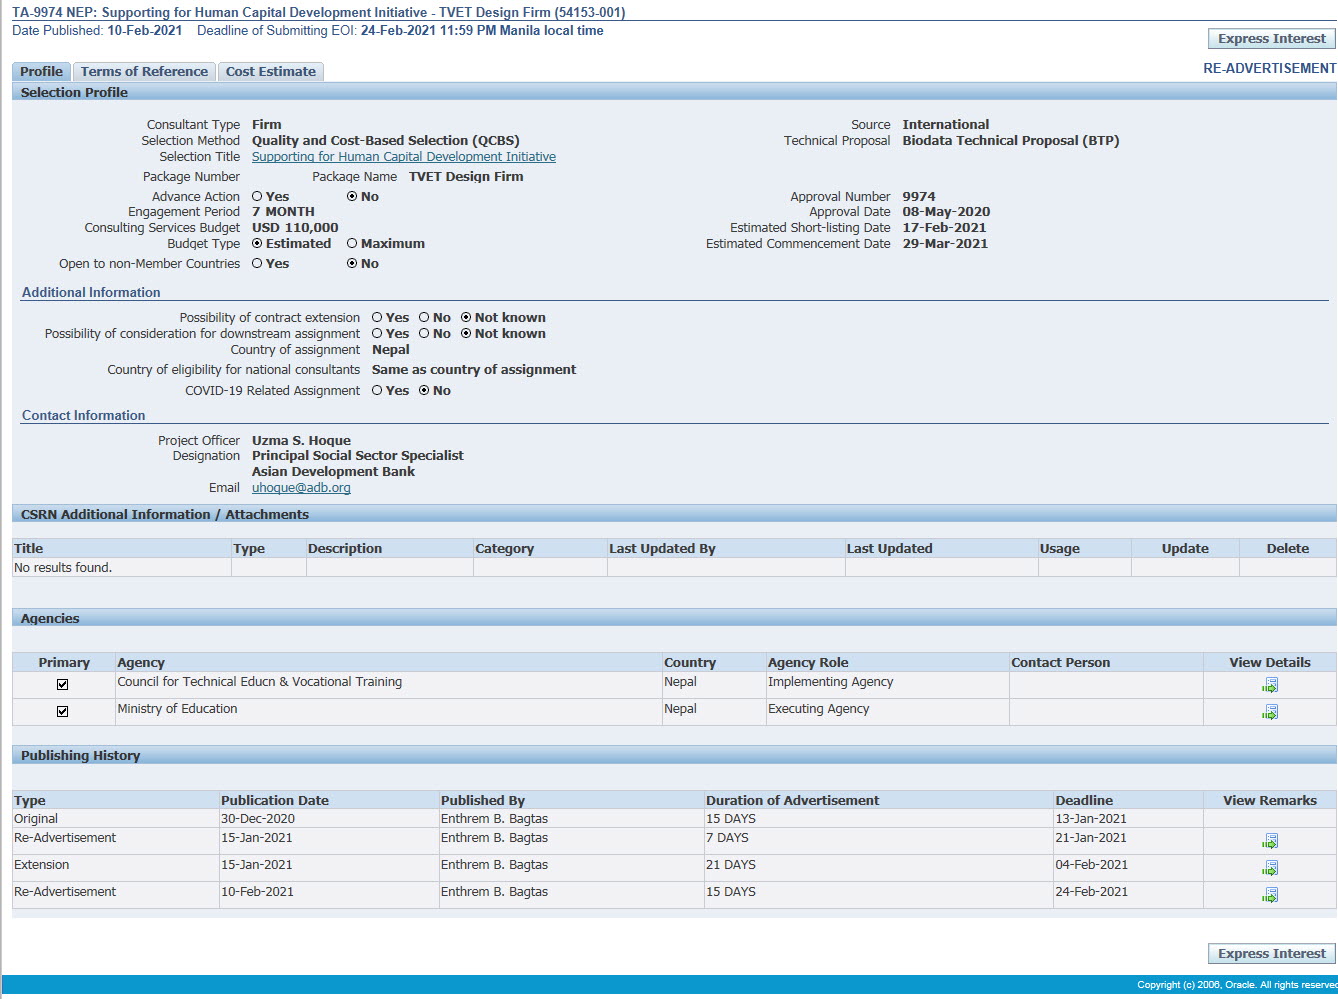Screen dimensions: 1338x999
Task: Click the TVET Design Firm package name
Action: (x=466, y=177)
